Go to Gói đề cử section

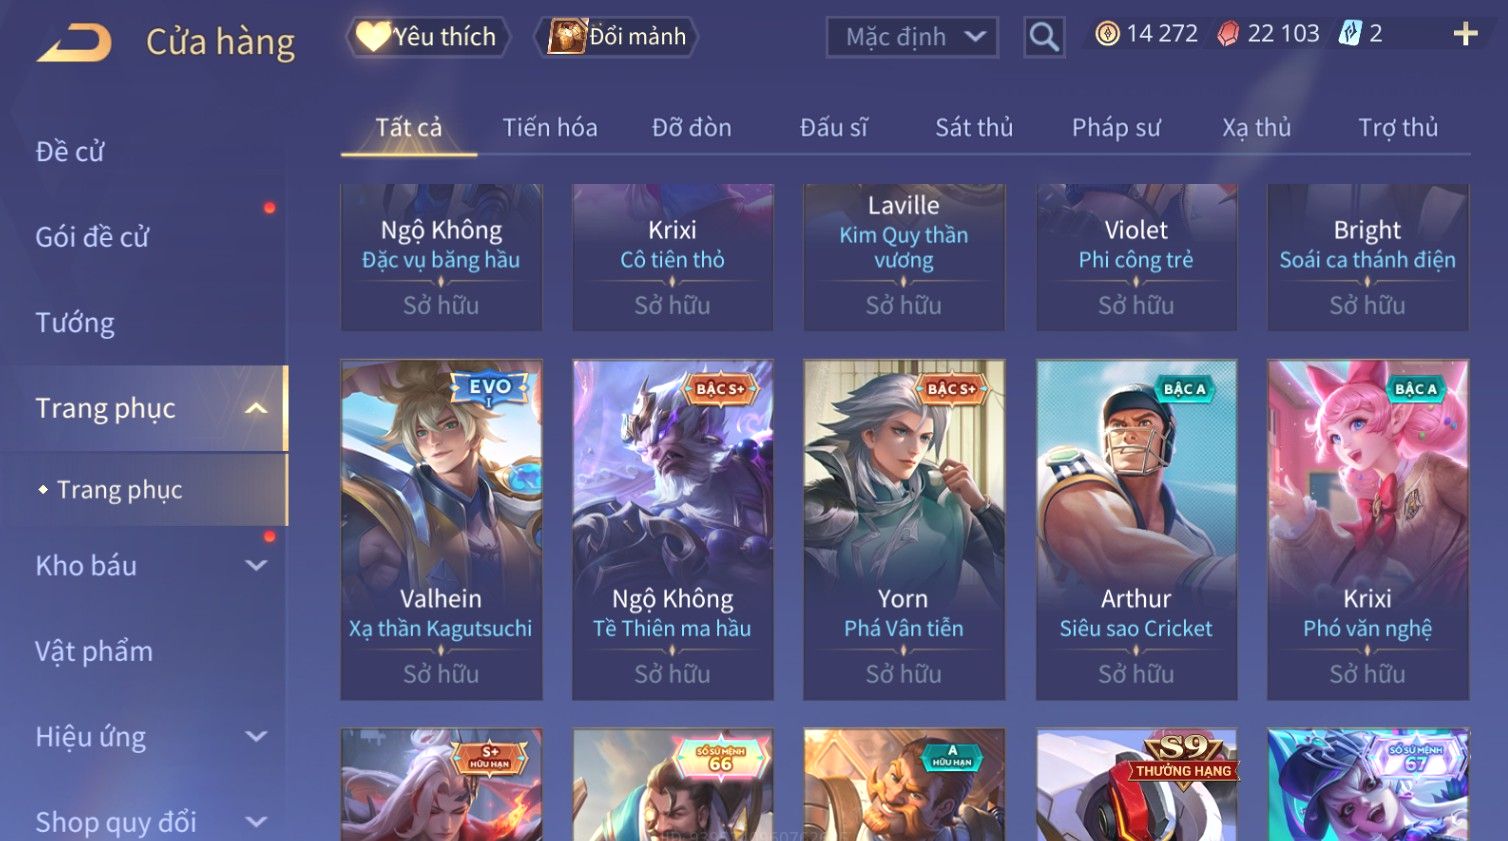[92, 237]
